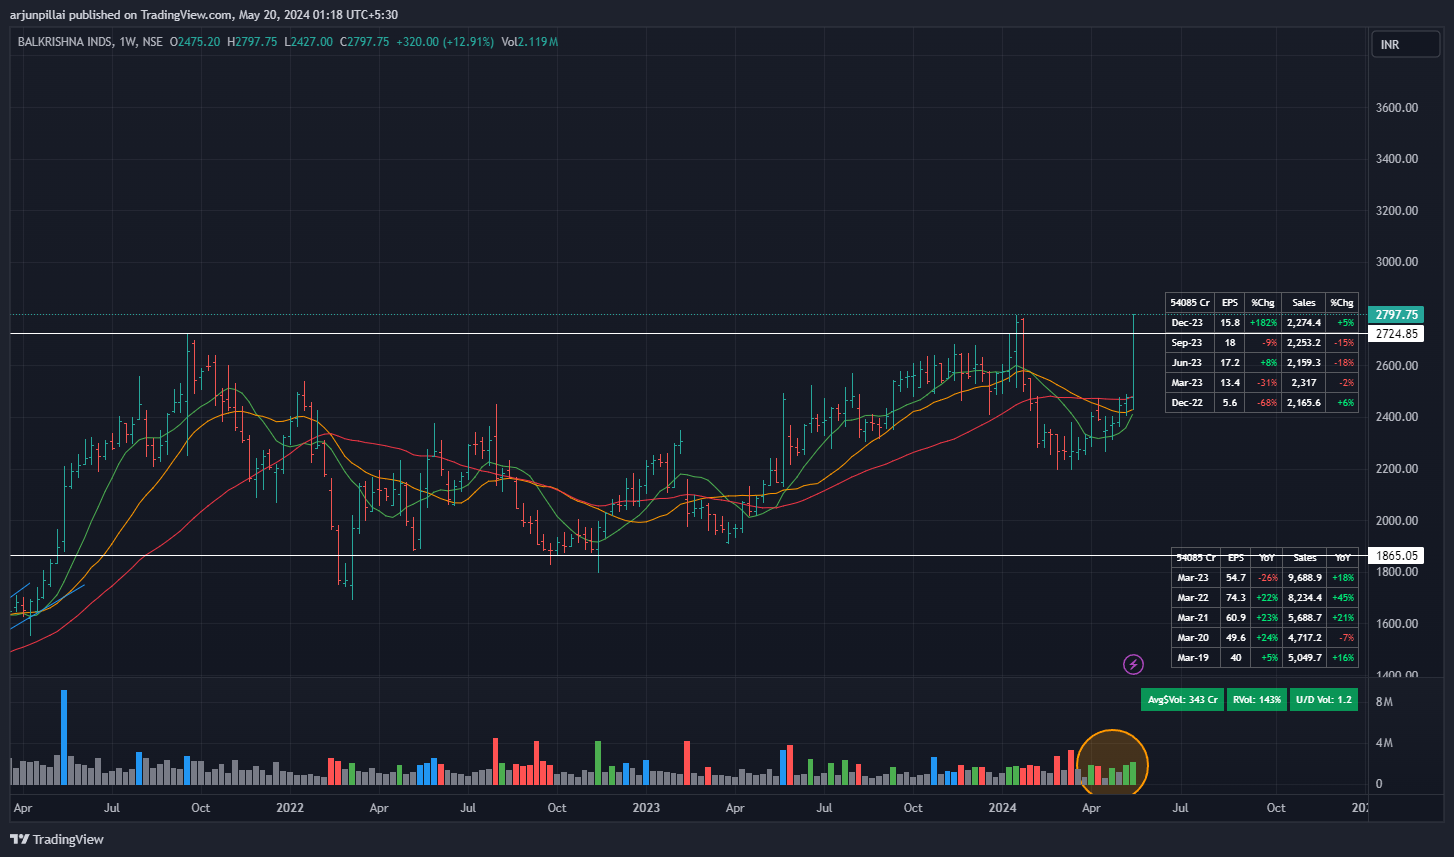Image resolution: width=1454 pixels, height=857 pixels.
Task: Select the U/D Vol: 1.2 badge
Action: pyautogui.click(x=1324, y=699)
